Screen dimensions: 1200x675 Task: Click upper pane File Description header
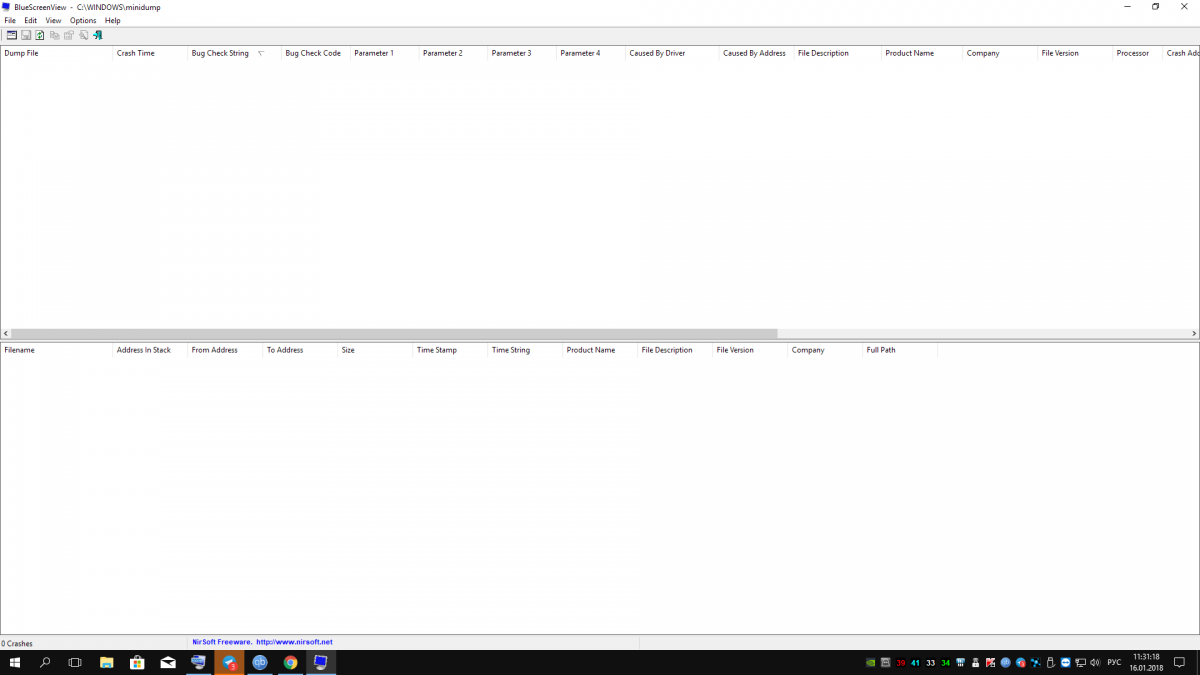838,53
